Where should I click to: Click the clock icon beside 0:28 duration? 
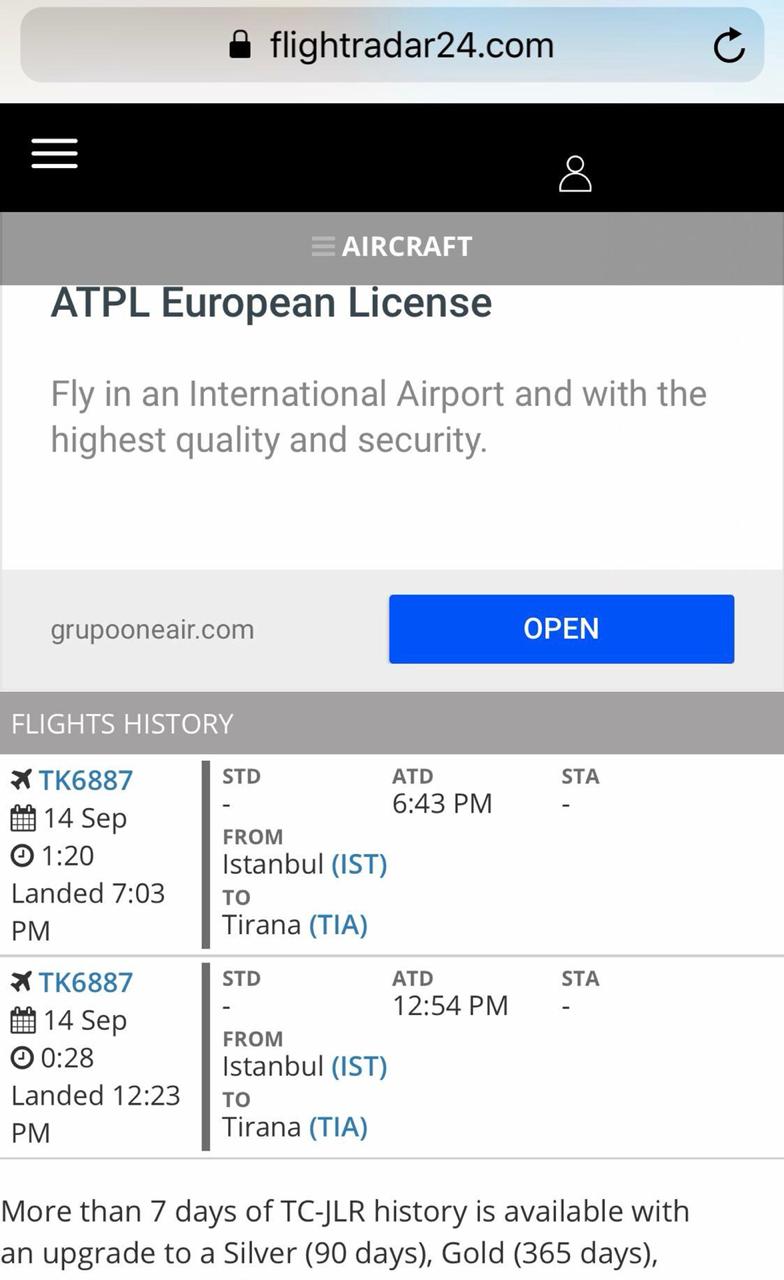[22, 1058]
